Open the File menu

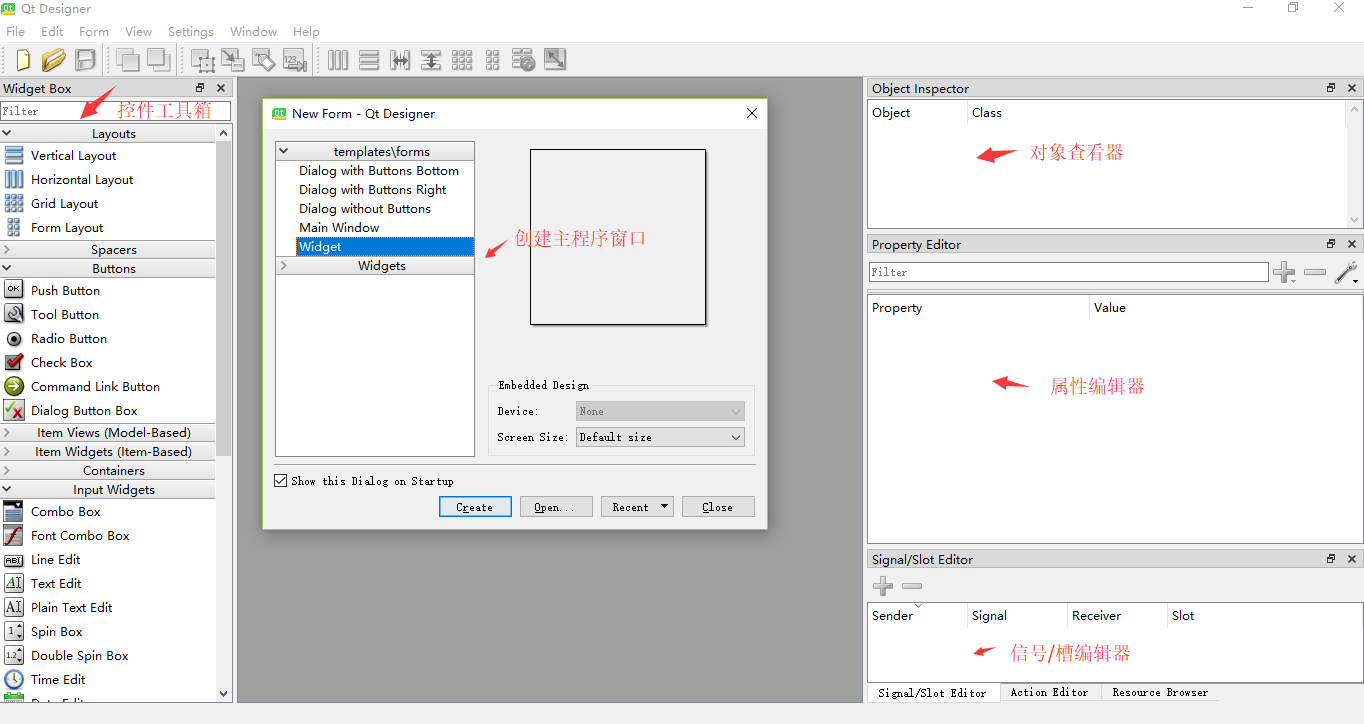point(15,31)
